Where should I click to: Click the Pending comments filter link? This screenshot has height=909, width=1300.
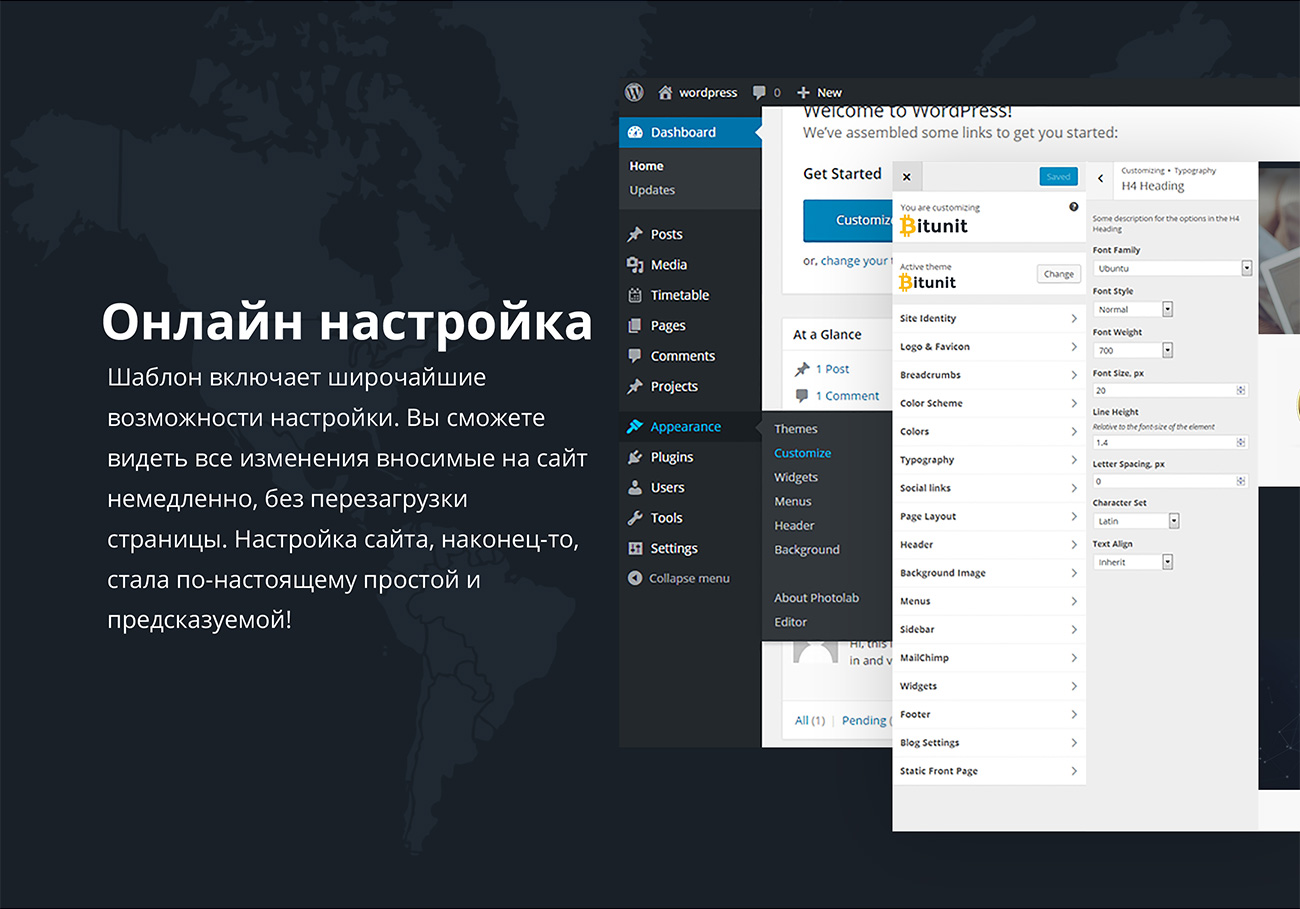pos(866,720)
